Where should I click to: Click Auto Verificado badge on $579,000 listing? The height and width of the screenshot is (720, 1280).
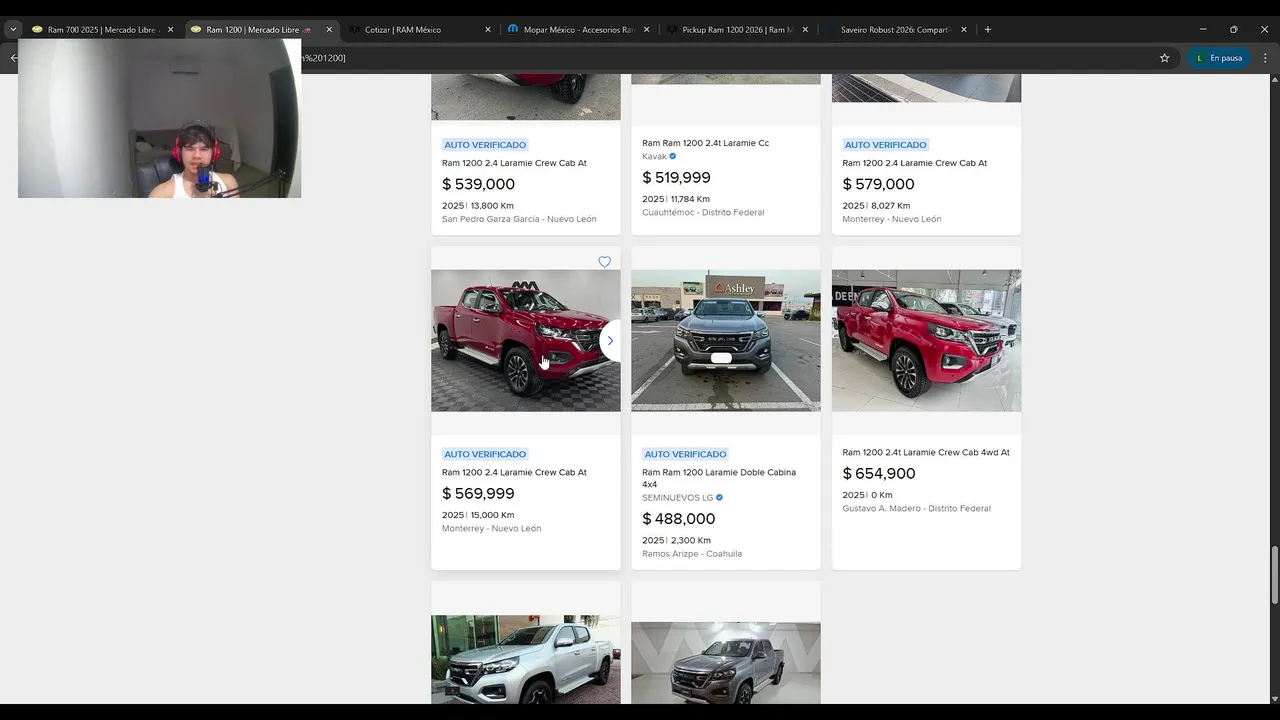point(885,145)
